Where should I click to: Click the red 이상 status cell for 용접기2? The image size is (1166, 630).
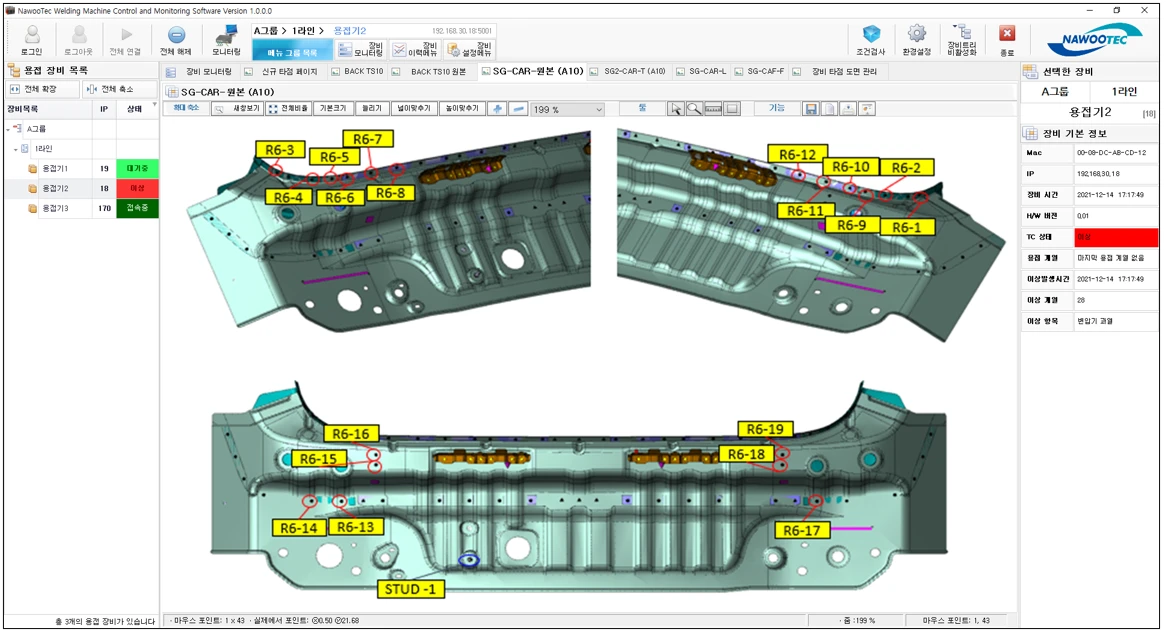click(x=137, y=189)
